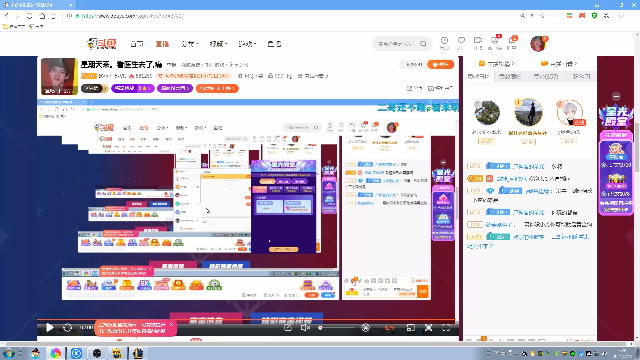This screenshot has height=360, width=640.
Task: Click the rank-two contributor landscape avatar
Action: coord(487,112)
